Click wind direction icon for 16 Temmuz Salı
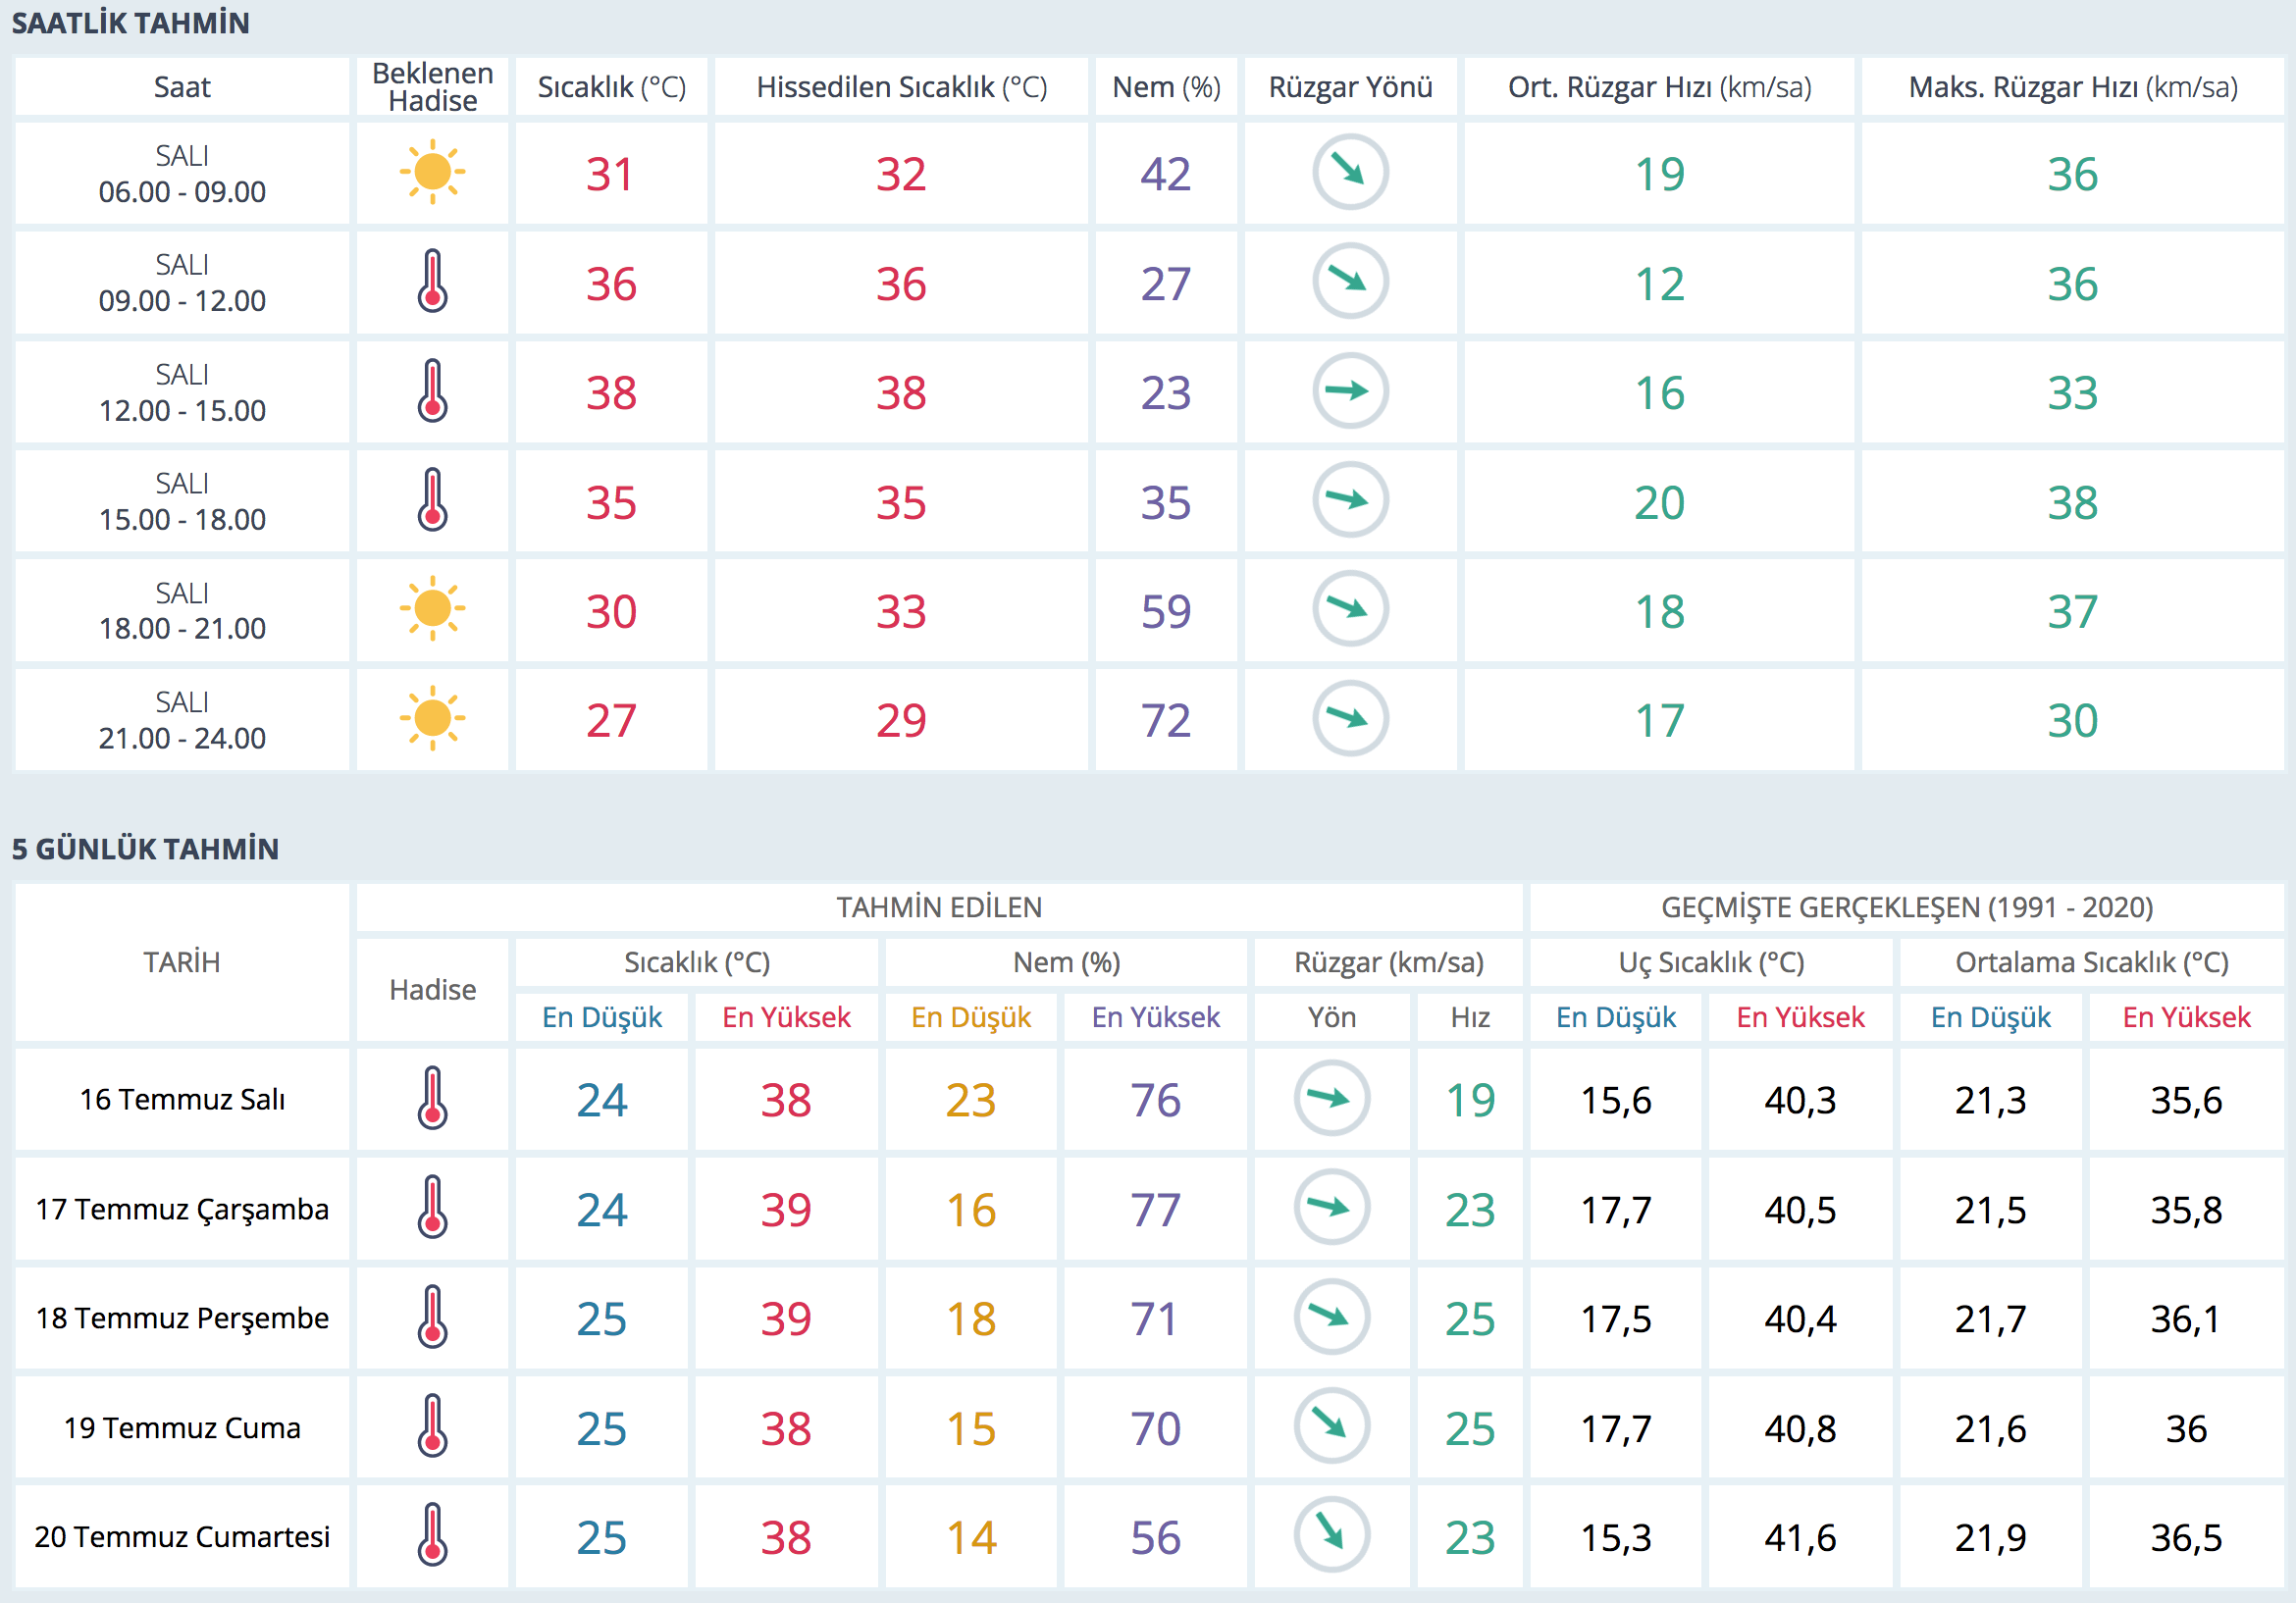The width and height of the screenshot is (2296, 1603). (1331, 1098)
